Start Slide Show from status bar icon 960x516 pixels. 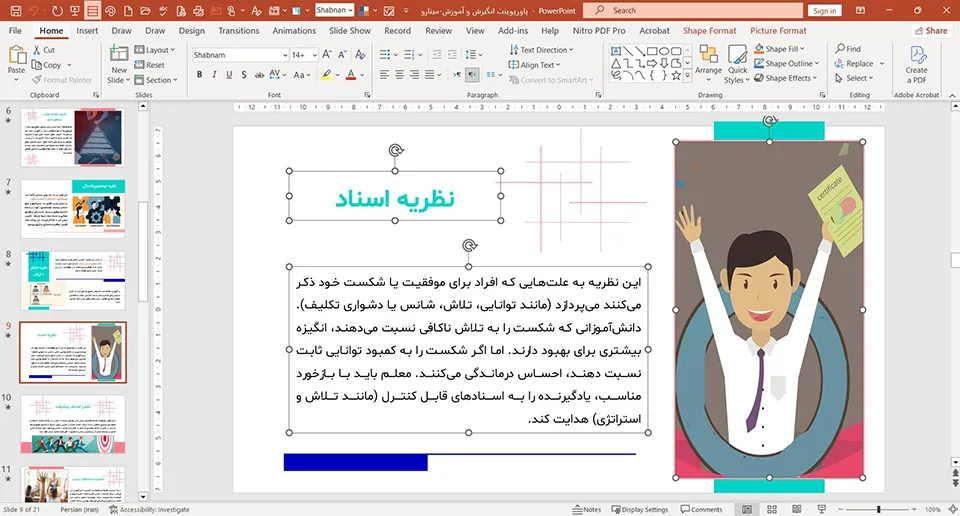(x=822, y=509)
